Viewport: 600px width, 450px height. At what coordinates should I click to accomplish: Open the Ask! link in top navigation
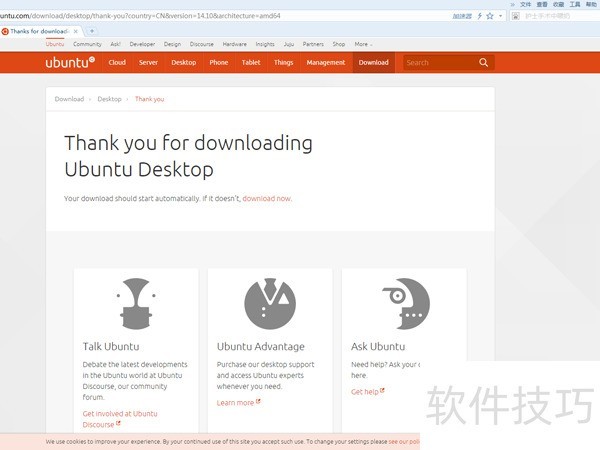[x=116, y=44]
